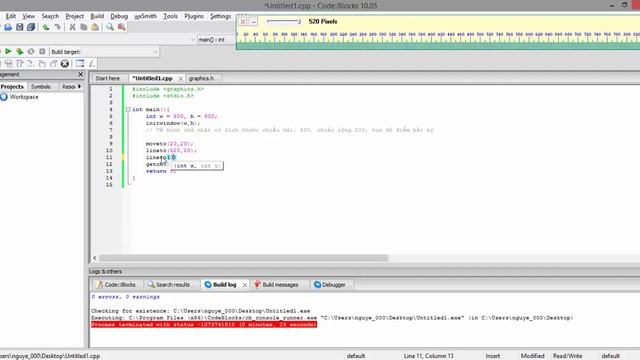
Task: Click the Save all files icon
Action: pos(31,27)
